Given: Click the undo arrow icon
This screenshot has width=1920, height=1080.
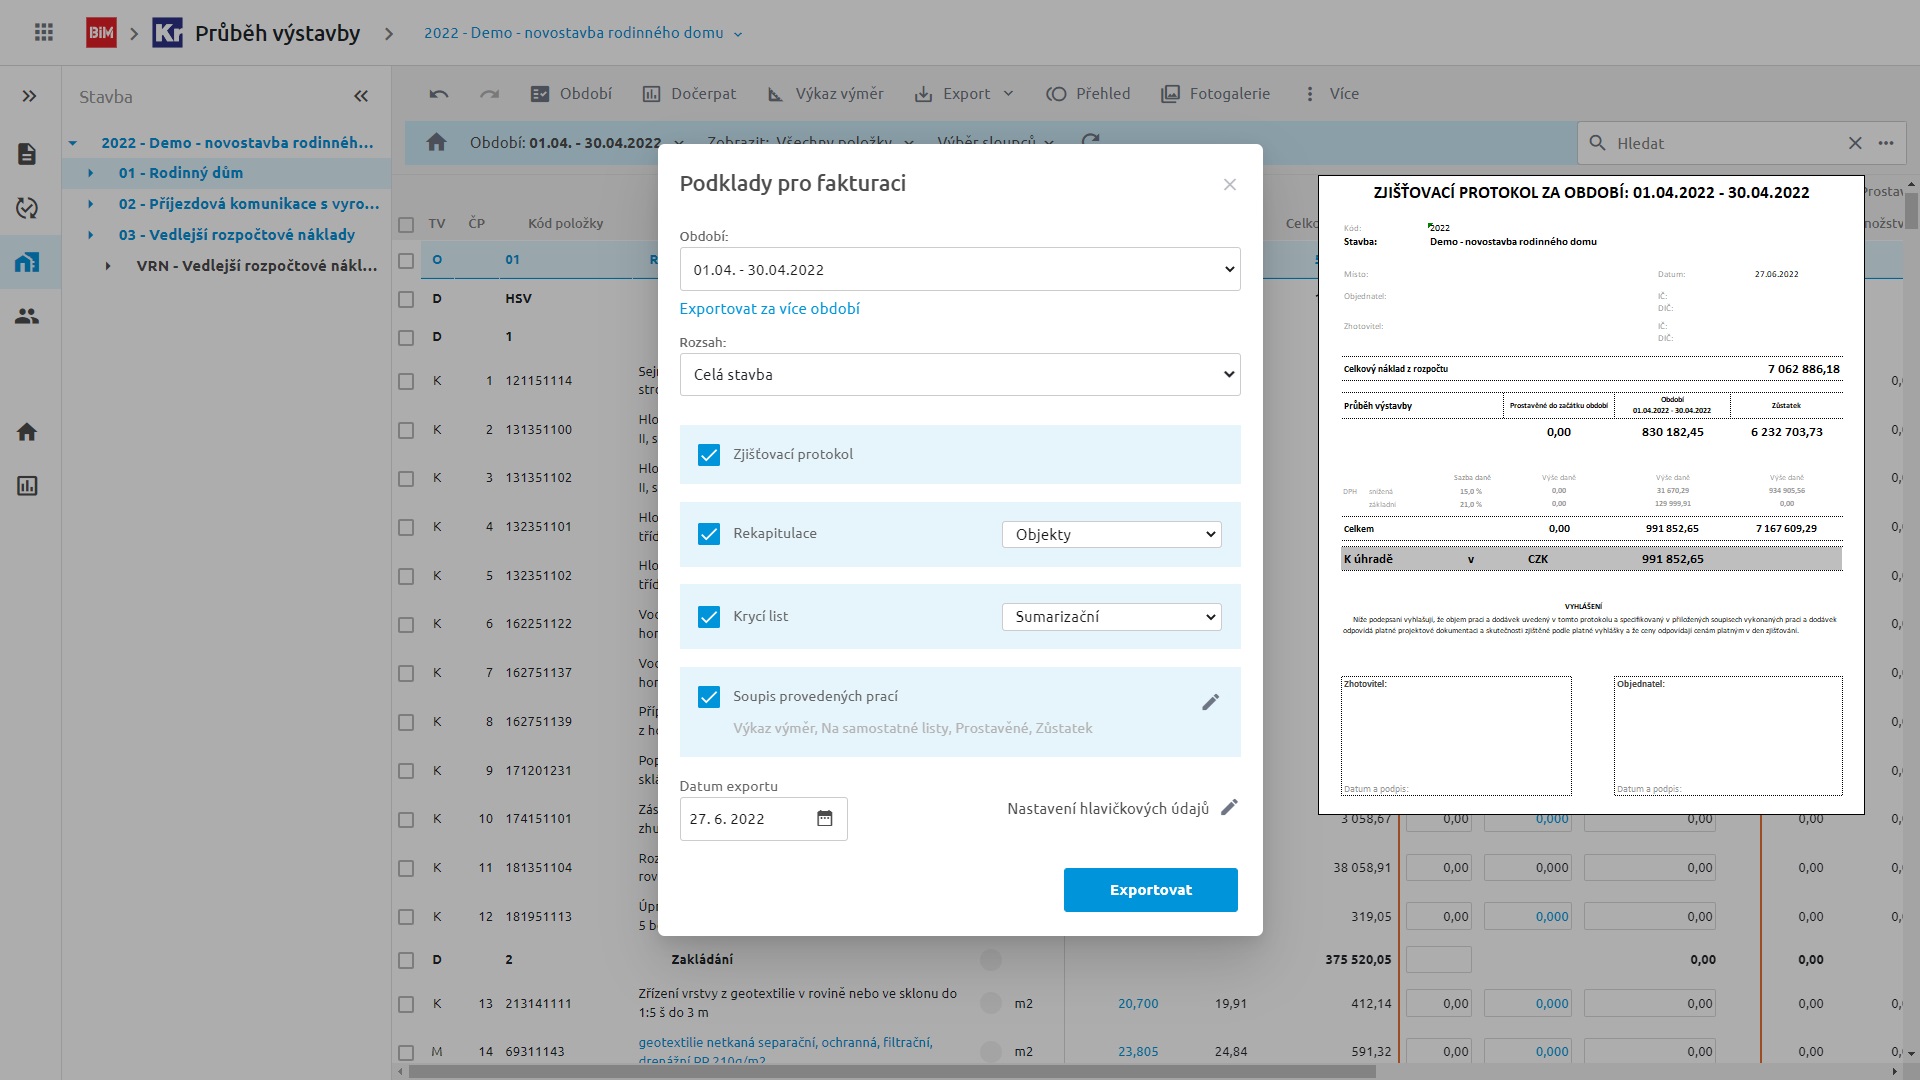Looking at the screenshot, I should [x=438, y=94].
